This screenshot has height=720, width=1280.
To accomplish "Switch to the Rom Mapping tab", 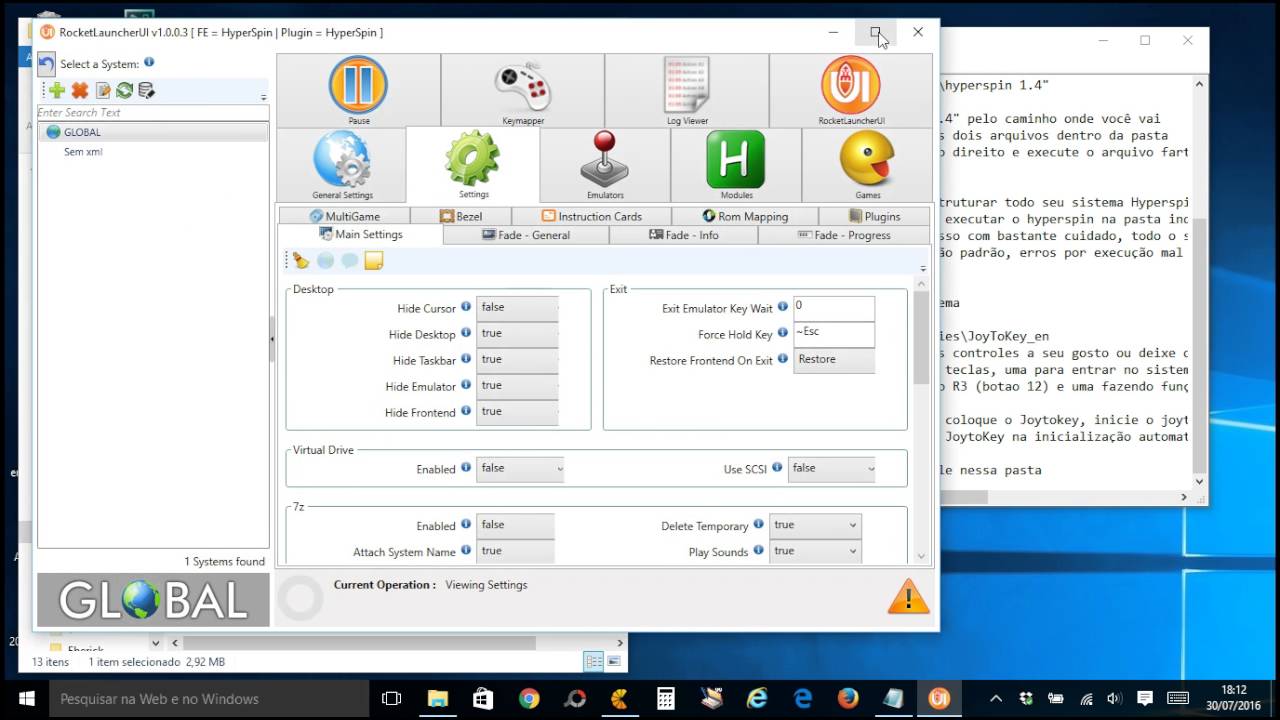I will point(745,216).
